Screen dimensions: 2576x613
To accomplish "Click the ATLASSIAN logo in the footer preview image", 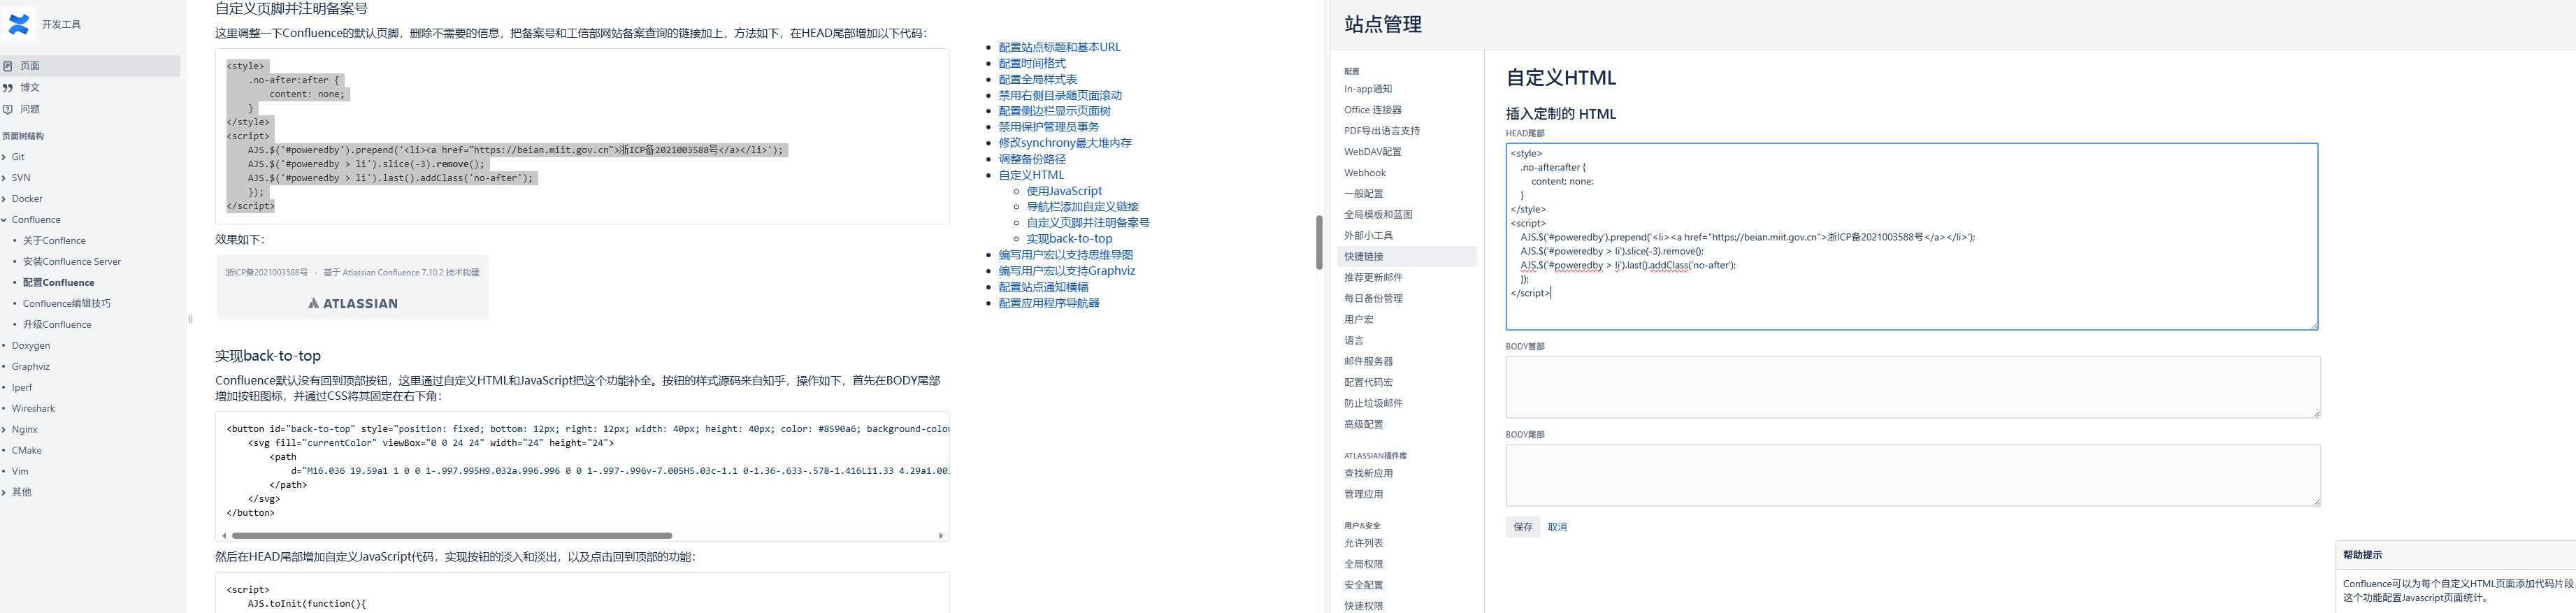I will point(353,303).
